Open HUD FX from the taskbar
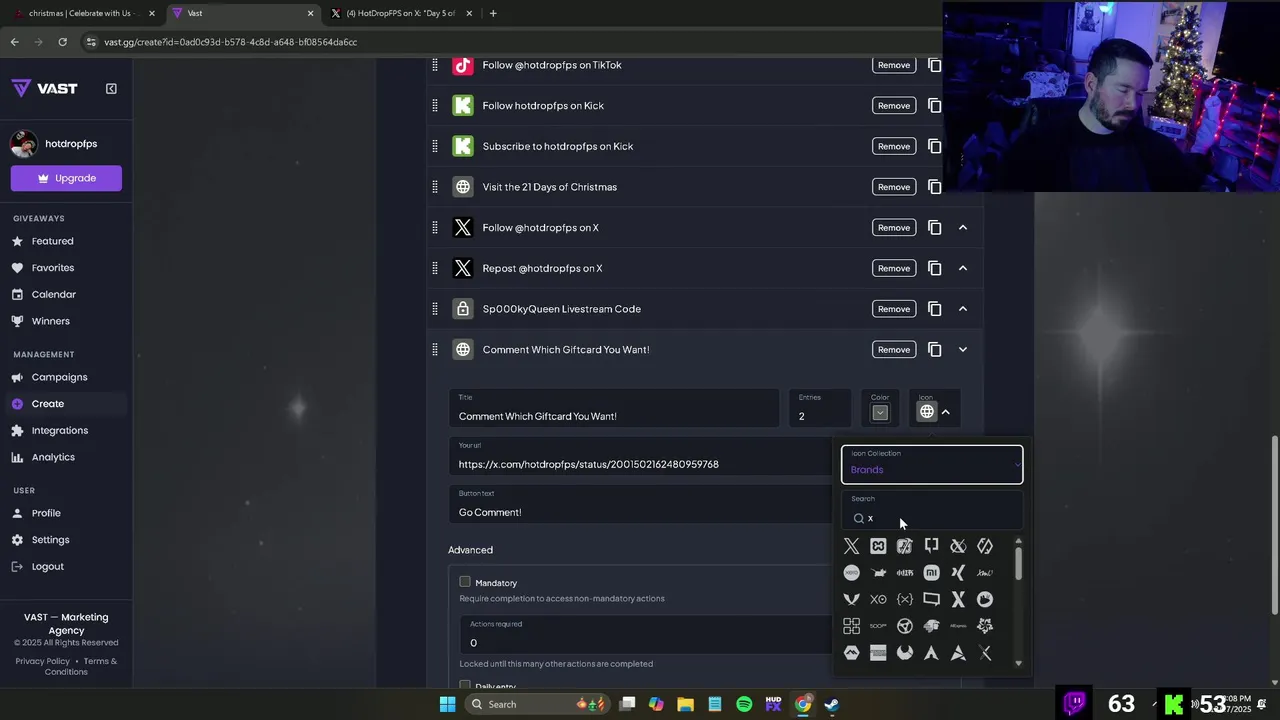 click(773, 704)
